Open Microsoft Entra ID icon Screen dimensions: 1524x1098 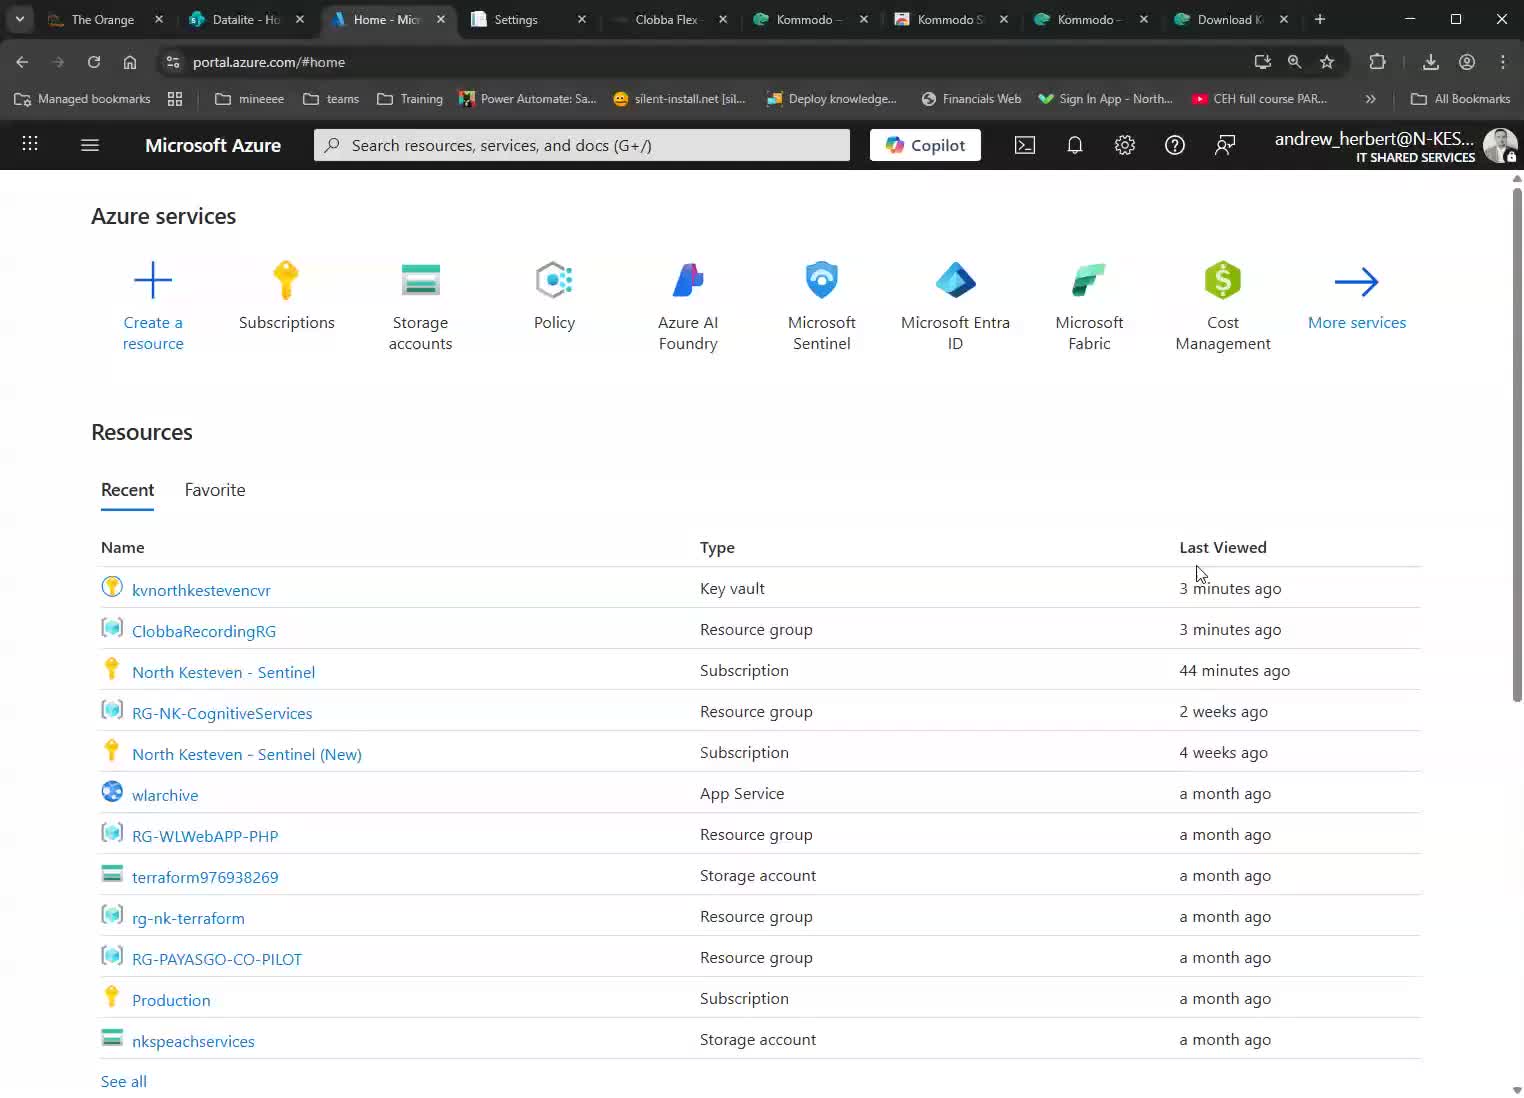tap(955, 280)
